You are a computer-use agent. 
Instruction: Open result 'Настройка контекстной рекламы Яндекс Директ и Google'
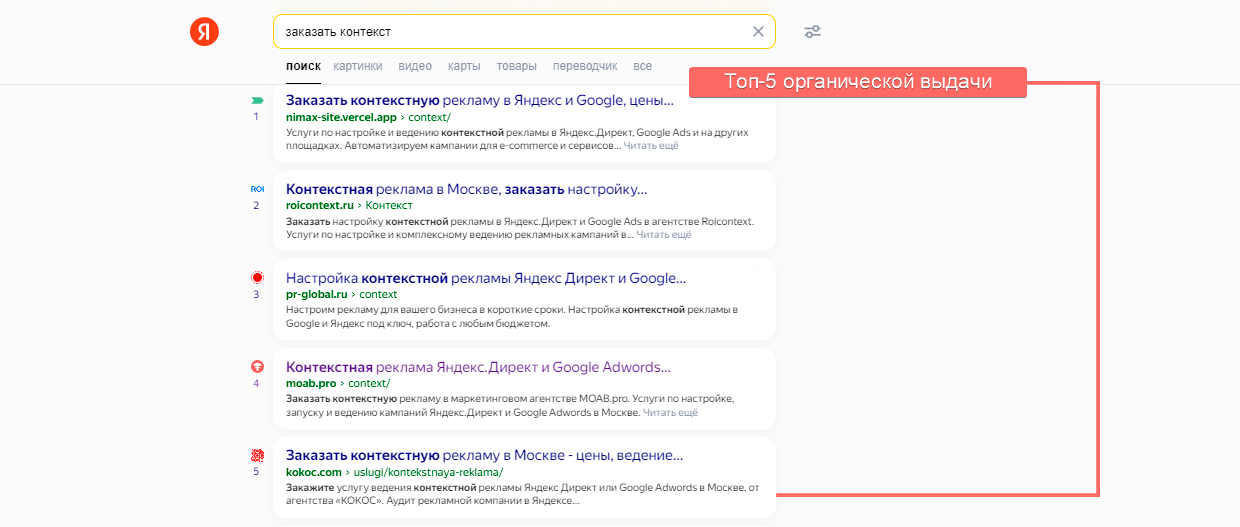tap(486, 278)
